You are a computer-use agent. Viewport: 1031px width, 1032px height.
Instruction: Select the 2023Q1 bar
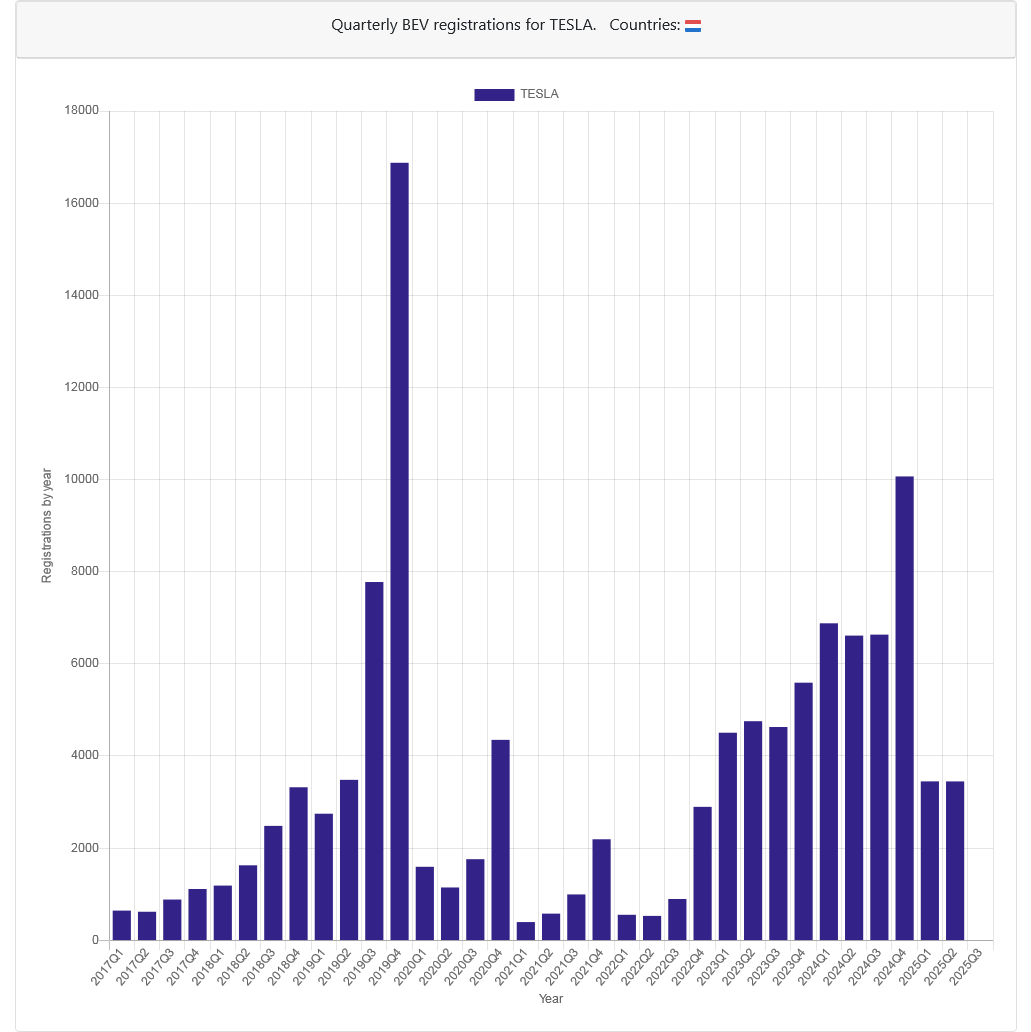pyautogui.click(x=727, y=837)
